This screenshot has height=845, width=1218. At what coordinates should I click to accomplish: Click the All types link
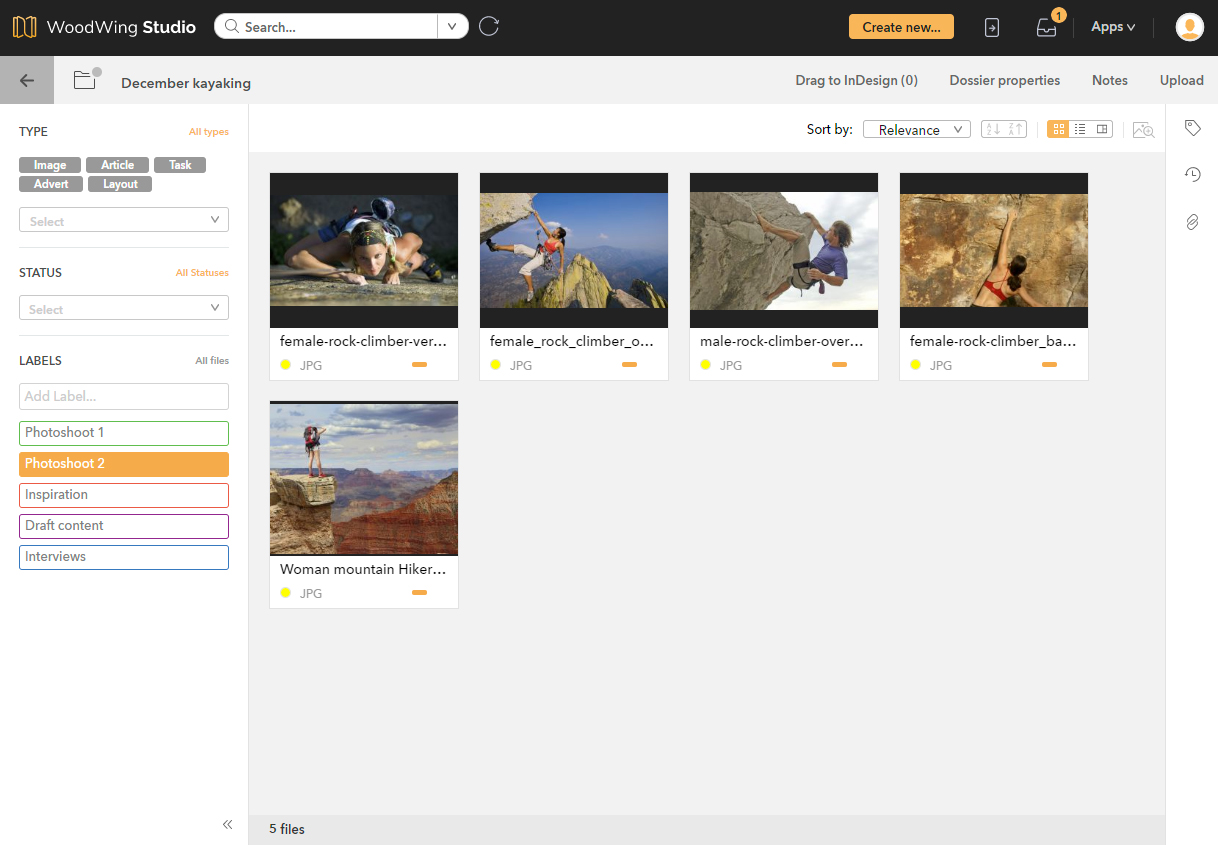208,132
